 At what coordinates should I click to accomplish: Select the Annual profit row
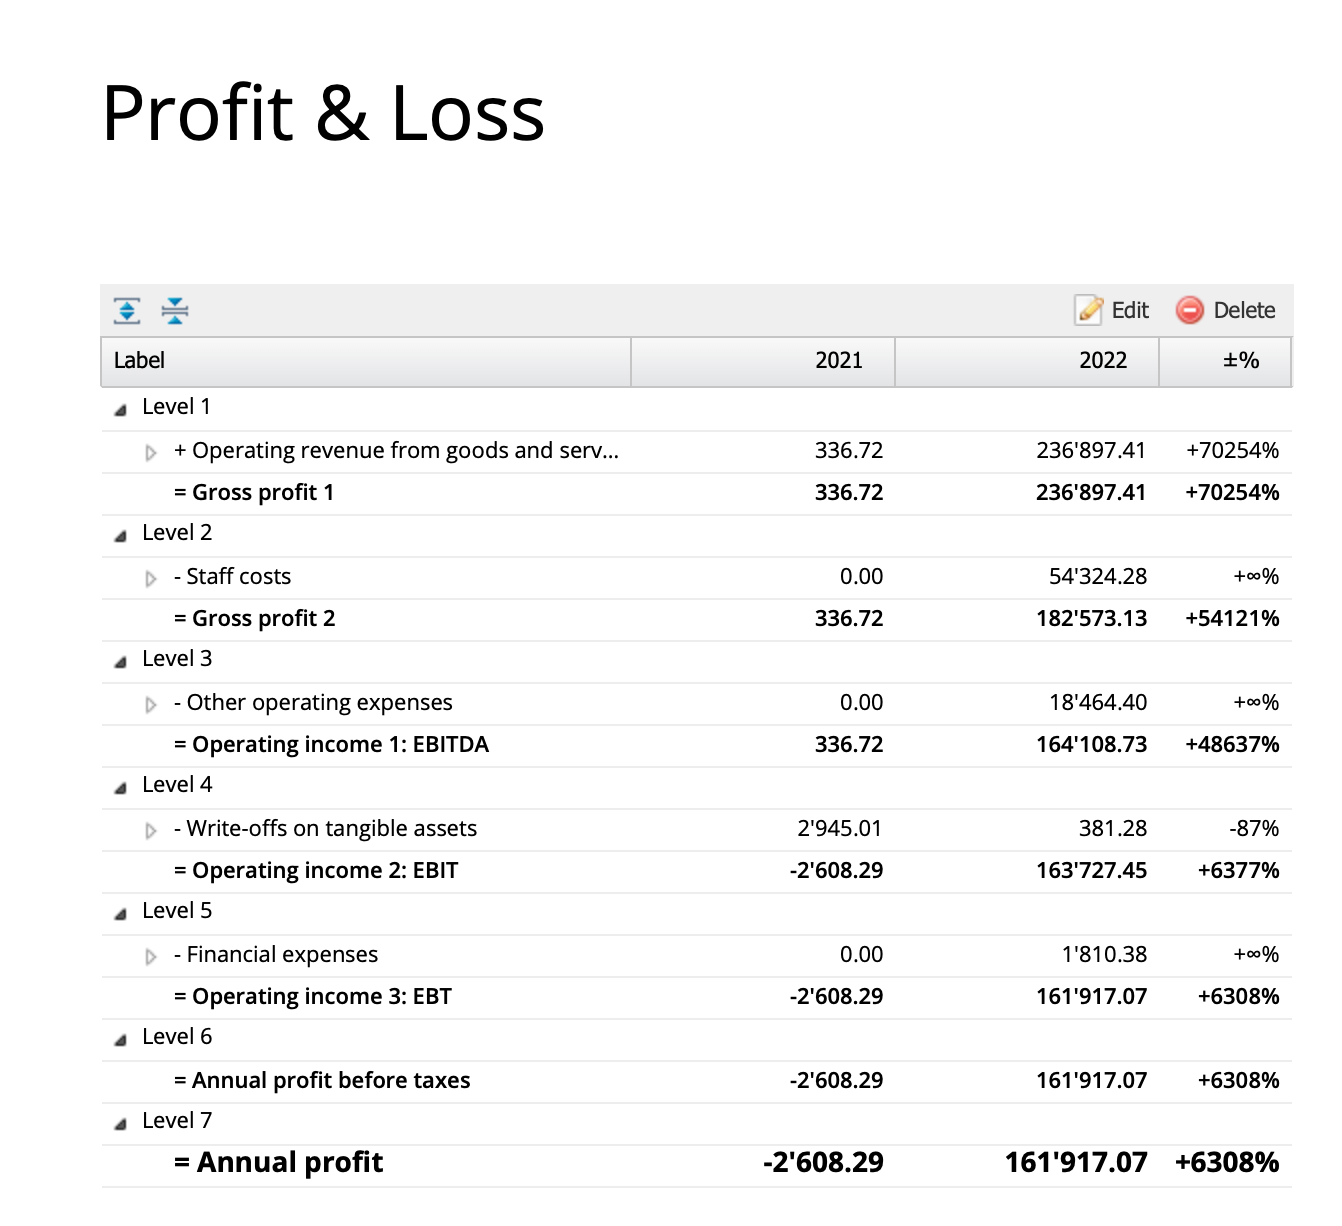tap(287, 1162)
